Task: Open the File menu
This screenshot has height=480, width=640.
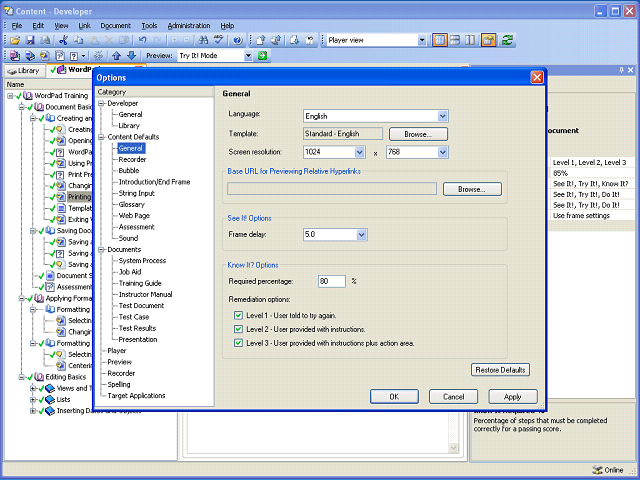Action: click(x=17, y=26)
